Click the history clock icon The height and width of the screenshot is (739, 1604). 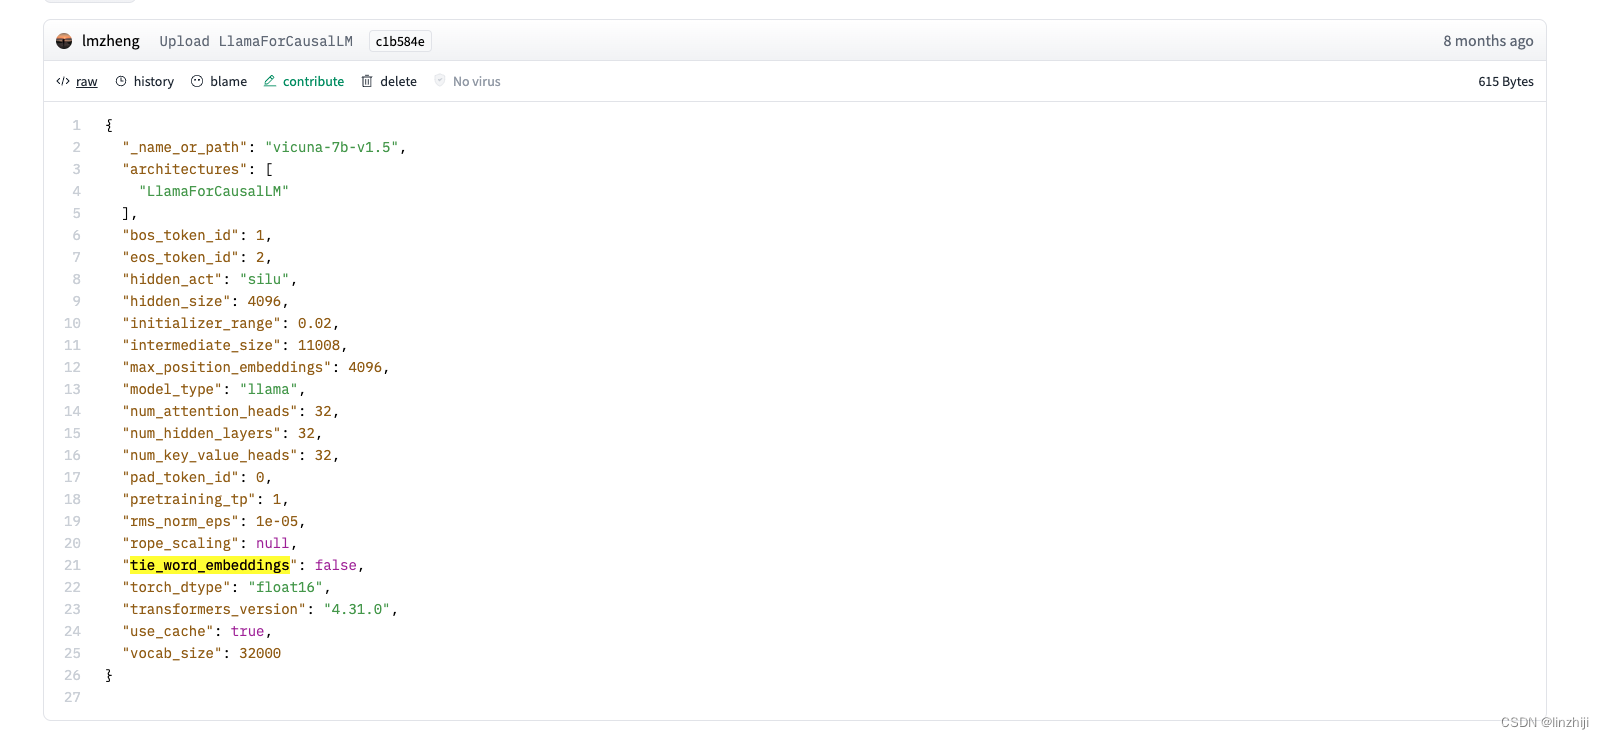tap(121, 81)
